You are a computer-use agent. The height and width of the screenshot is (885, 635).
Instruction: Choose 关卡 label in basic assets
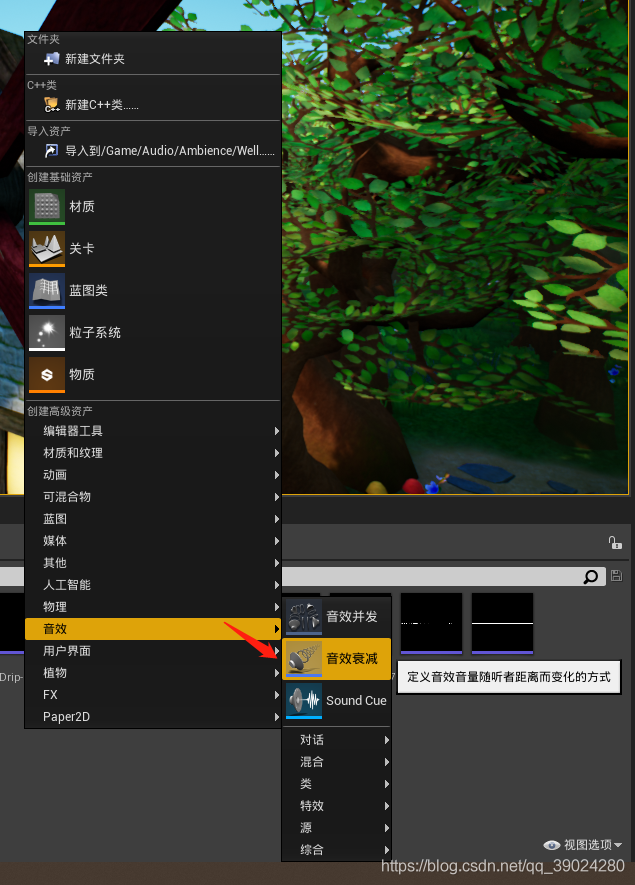(82, 248)
